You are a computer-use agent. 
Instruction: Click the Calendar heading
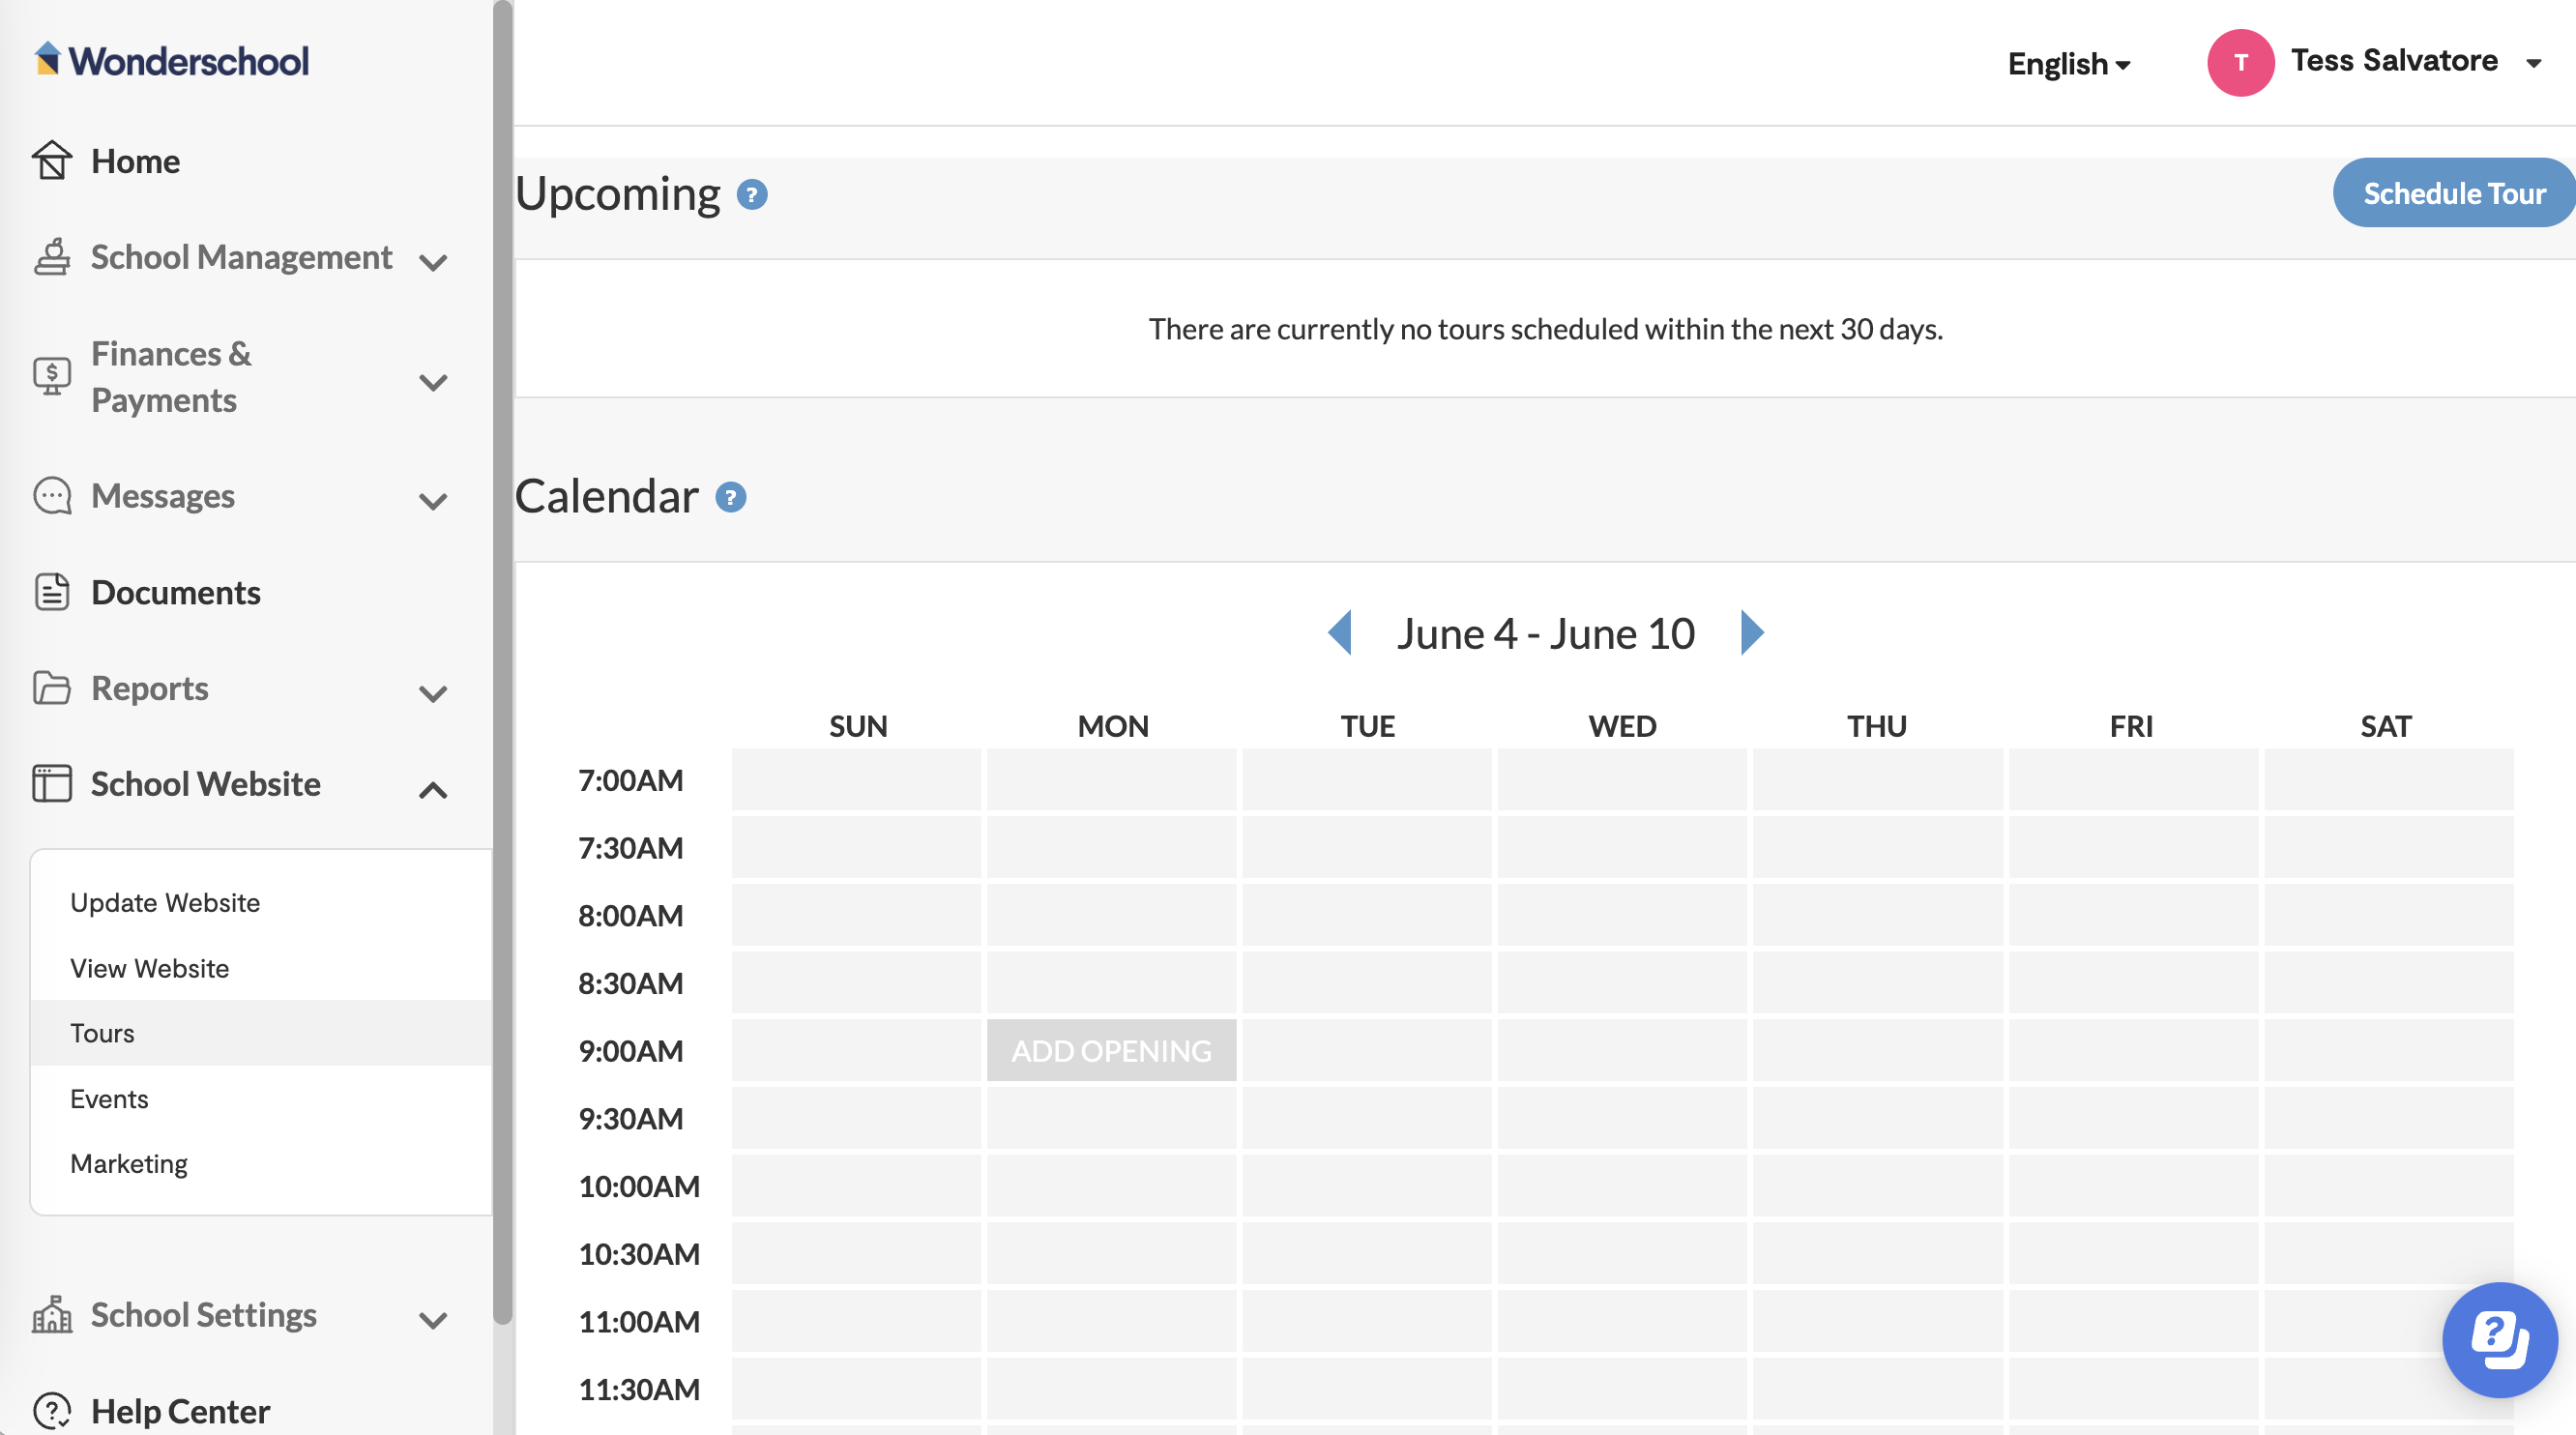[x=606, y=496]
